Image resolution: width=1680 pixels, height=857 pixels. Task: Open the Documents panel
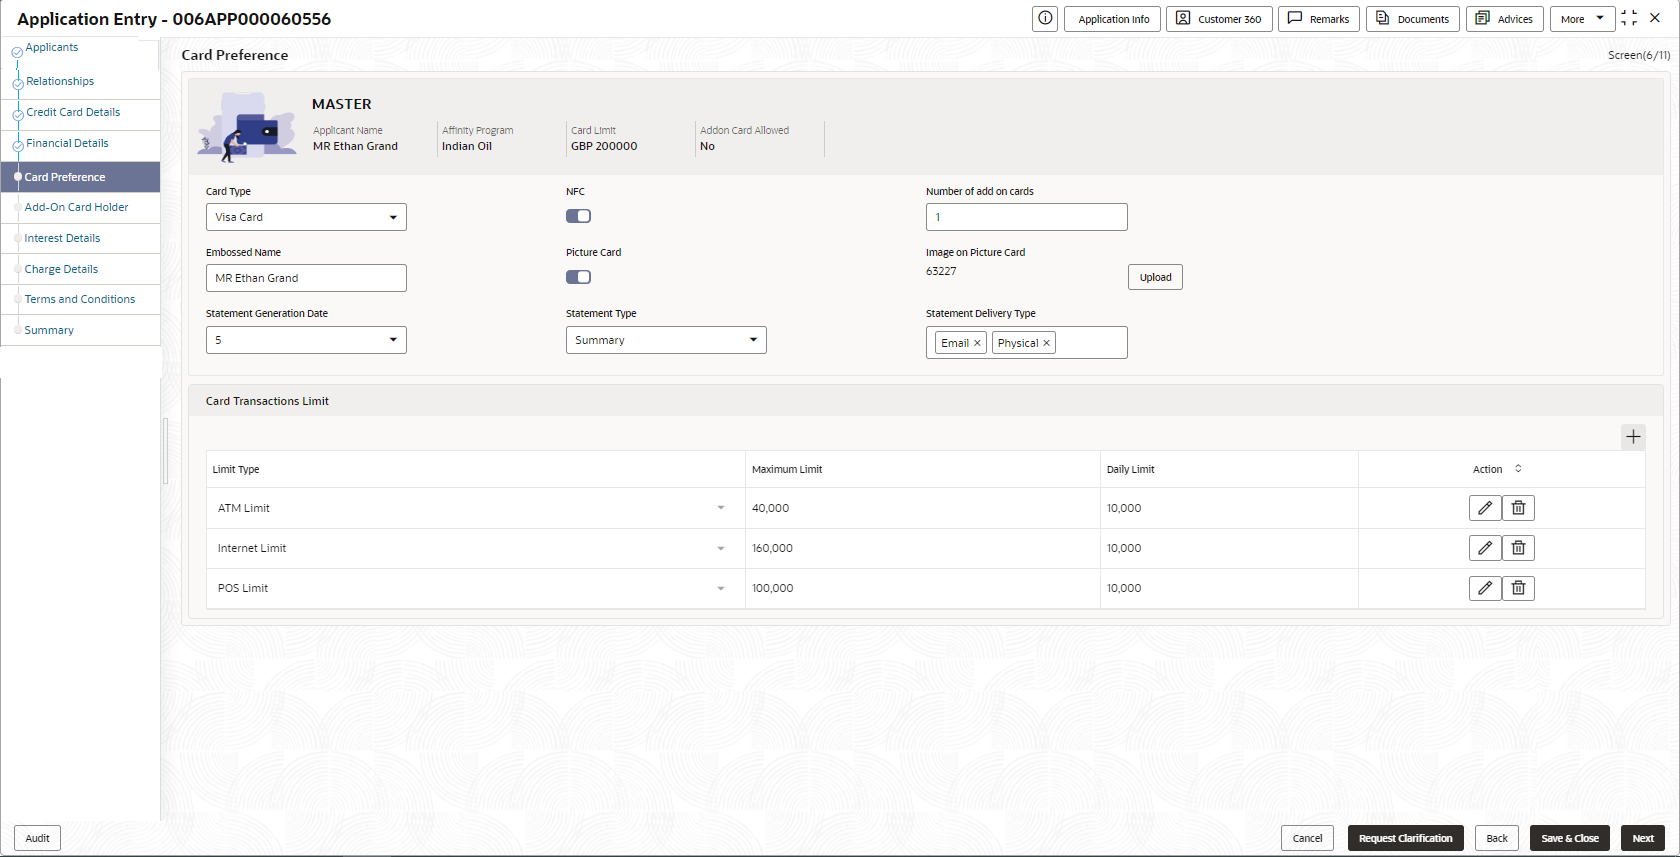1413,19
